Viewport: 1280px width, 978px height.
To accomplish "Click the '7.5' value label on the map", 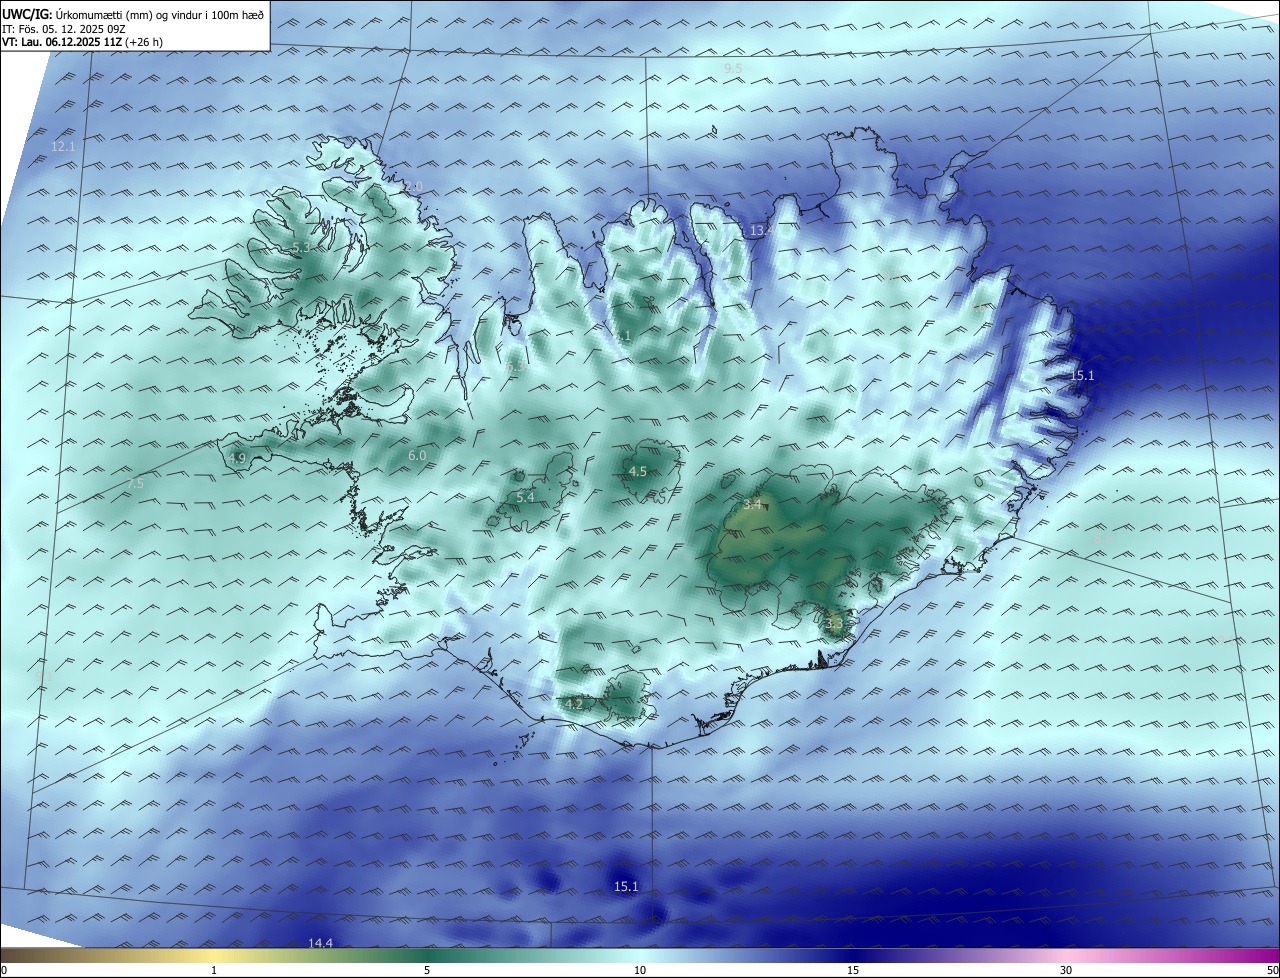I will 135,483.
